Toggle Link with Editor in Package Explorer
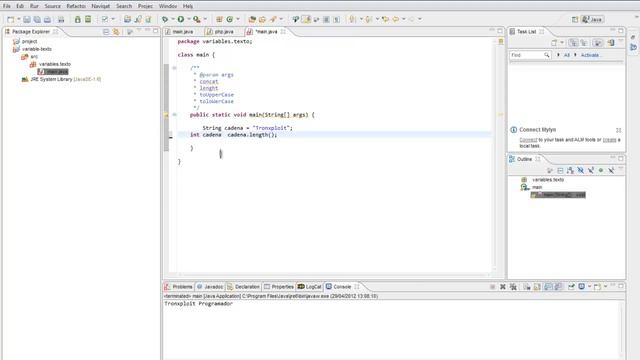The image size is (640, 360). [116, 32]
